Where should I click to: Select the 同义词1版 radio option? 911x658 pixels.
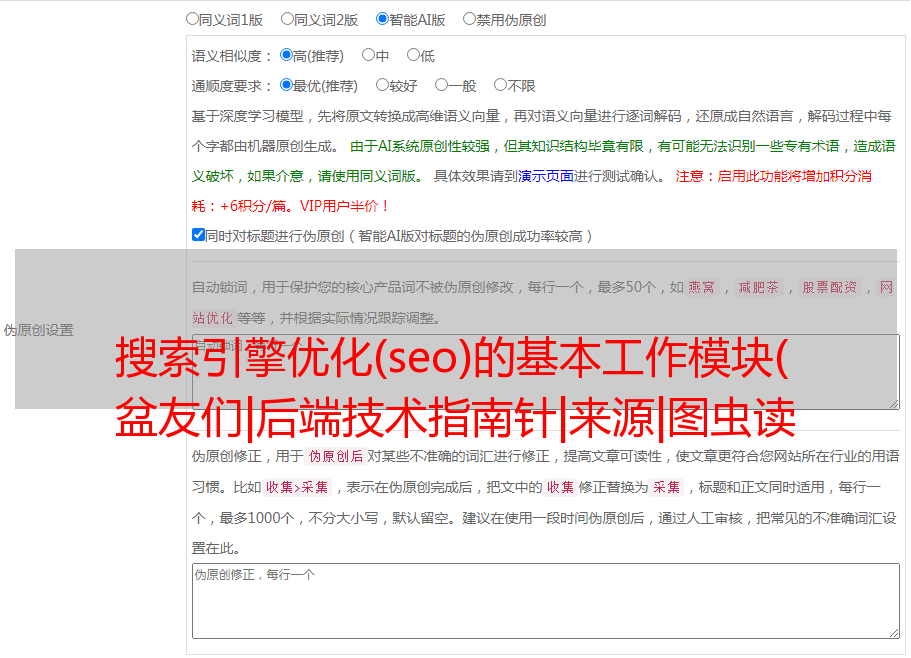(x=192, y=19)
